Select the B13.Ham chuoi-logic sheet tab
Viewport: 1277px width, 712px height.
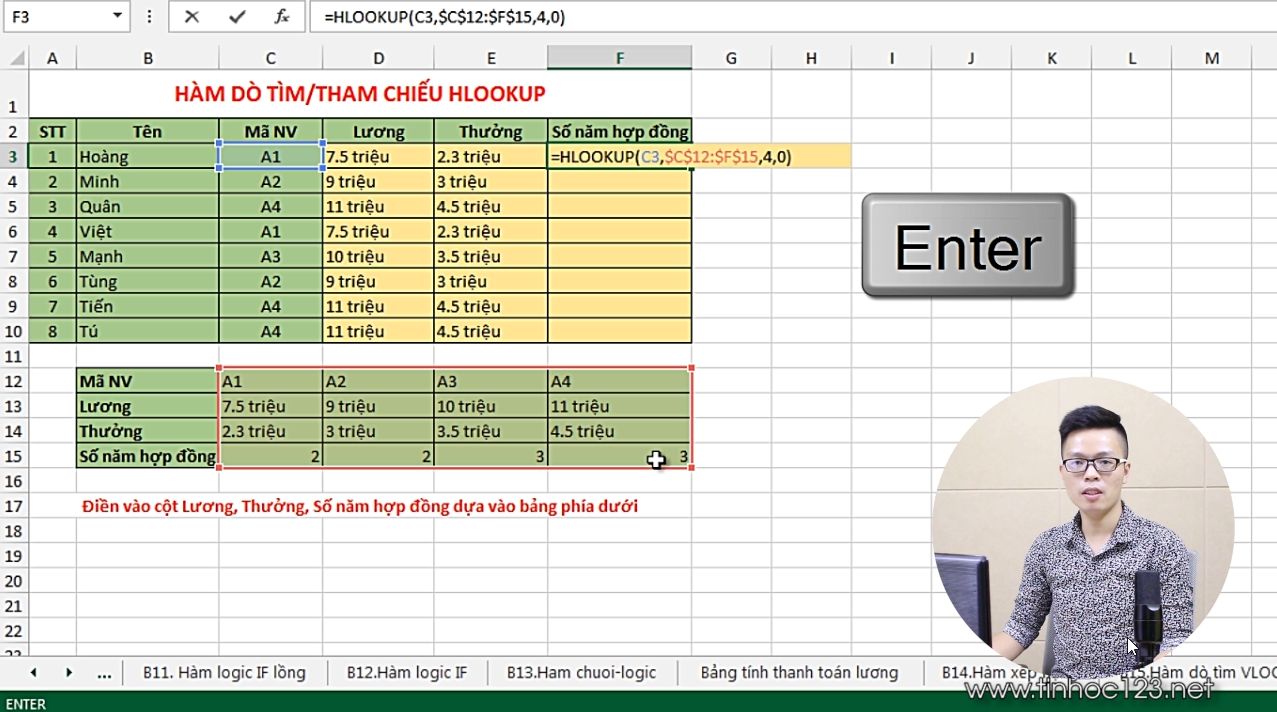click(x=581, y=673)
